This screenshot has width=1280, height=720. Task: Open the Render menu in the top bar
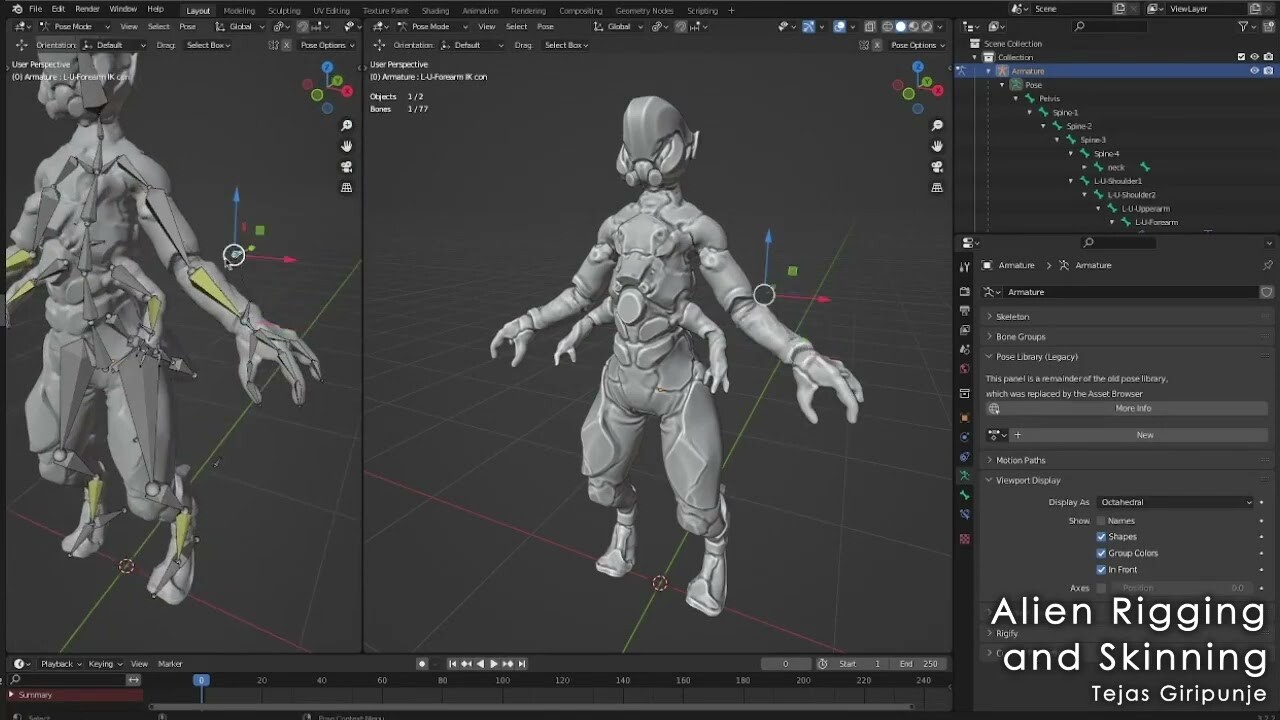click(87, 8)
